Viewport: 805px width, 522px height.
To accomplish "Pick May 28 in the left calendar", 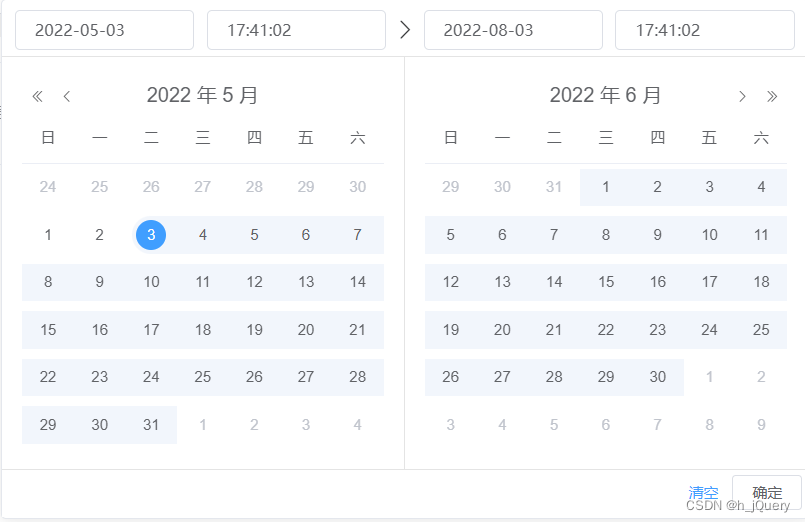I will [x=358, y=377].
